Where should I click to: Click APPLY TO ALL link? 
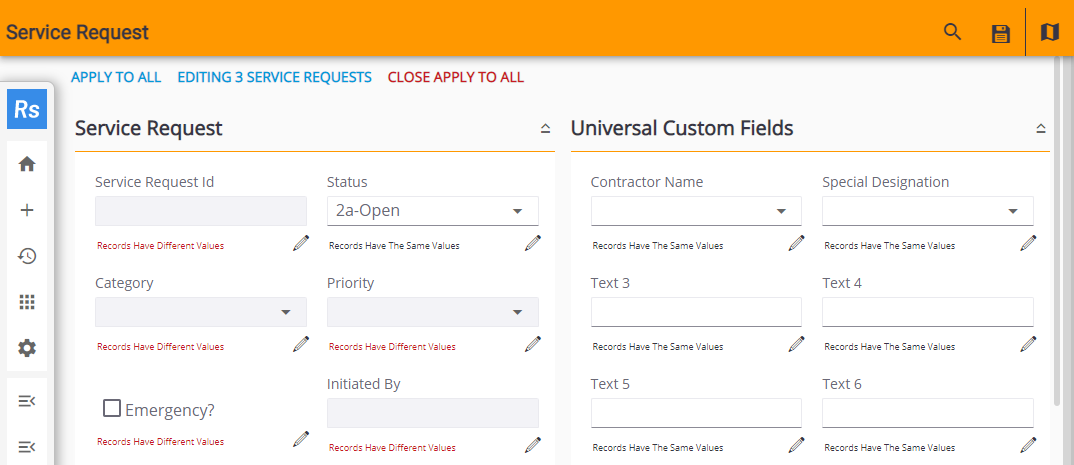(116, 77)
